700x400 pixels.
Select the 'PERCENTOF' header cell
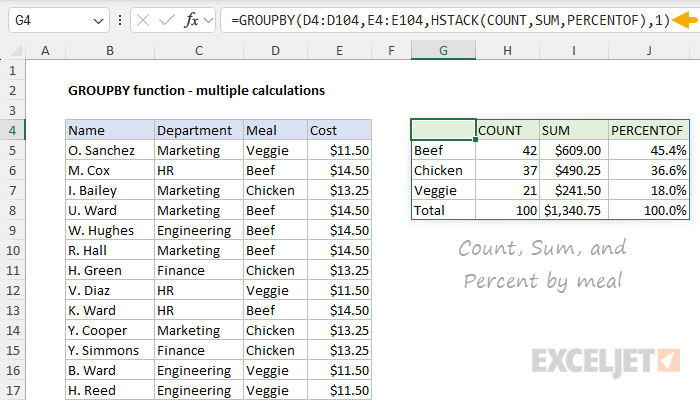pos(649,130)
